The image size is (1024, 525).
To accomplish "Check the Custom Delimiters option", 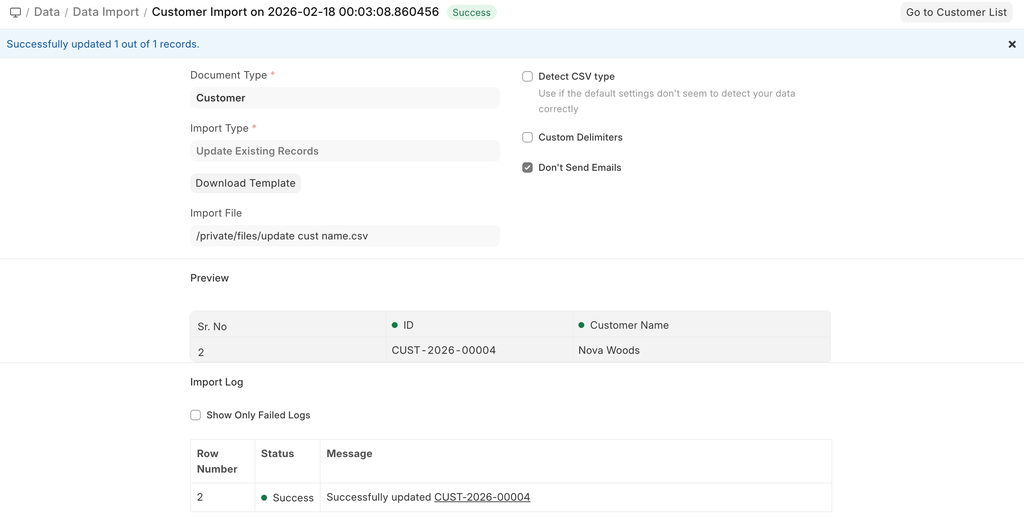I will tap(527, 138).
